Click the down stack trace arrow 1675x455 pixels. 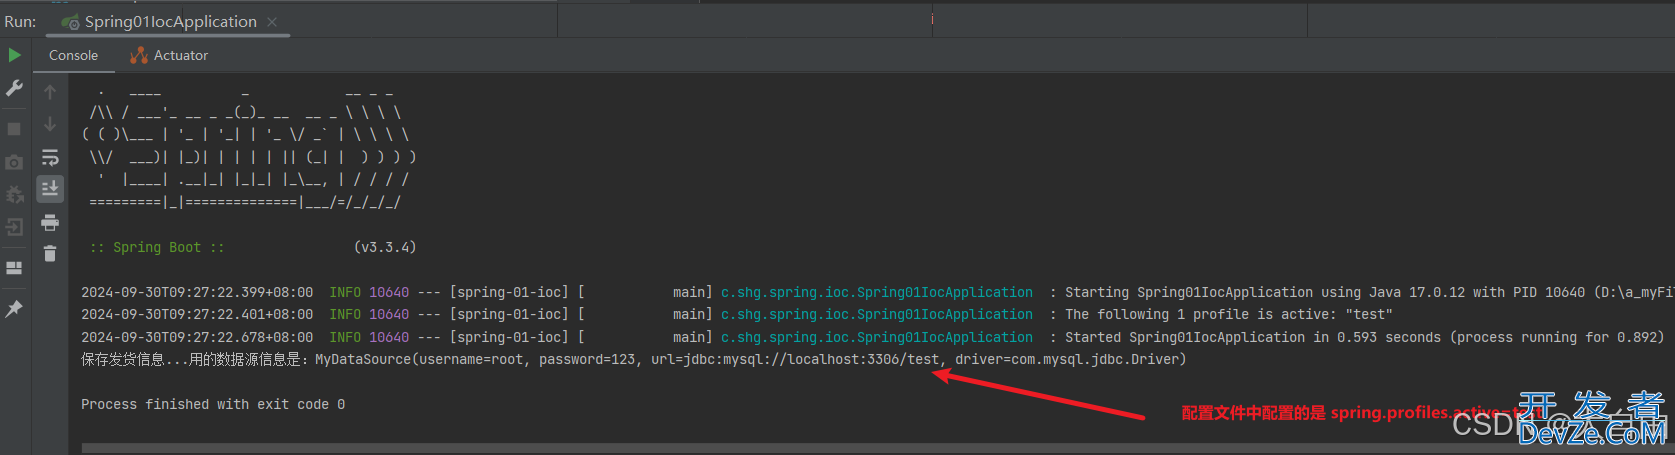pyautogui.click(x=50, y=124)
